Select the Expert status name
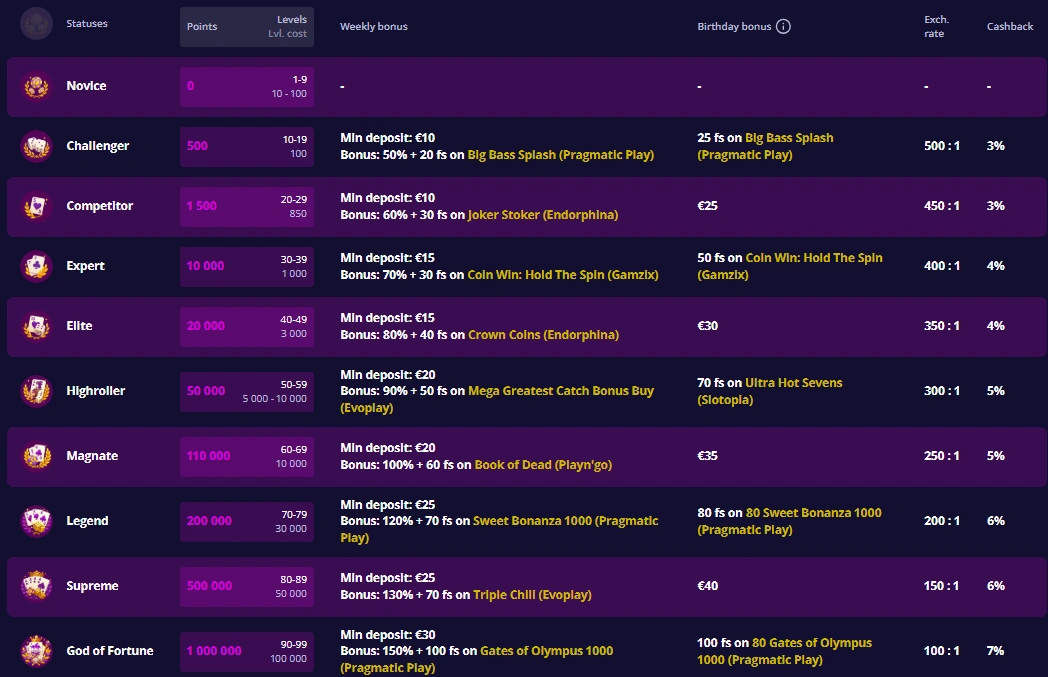 tap(86, 265)
